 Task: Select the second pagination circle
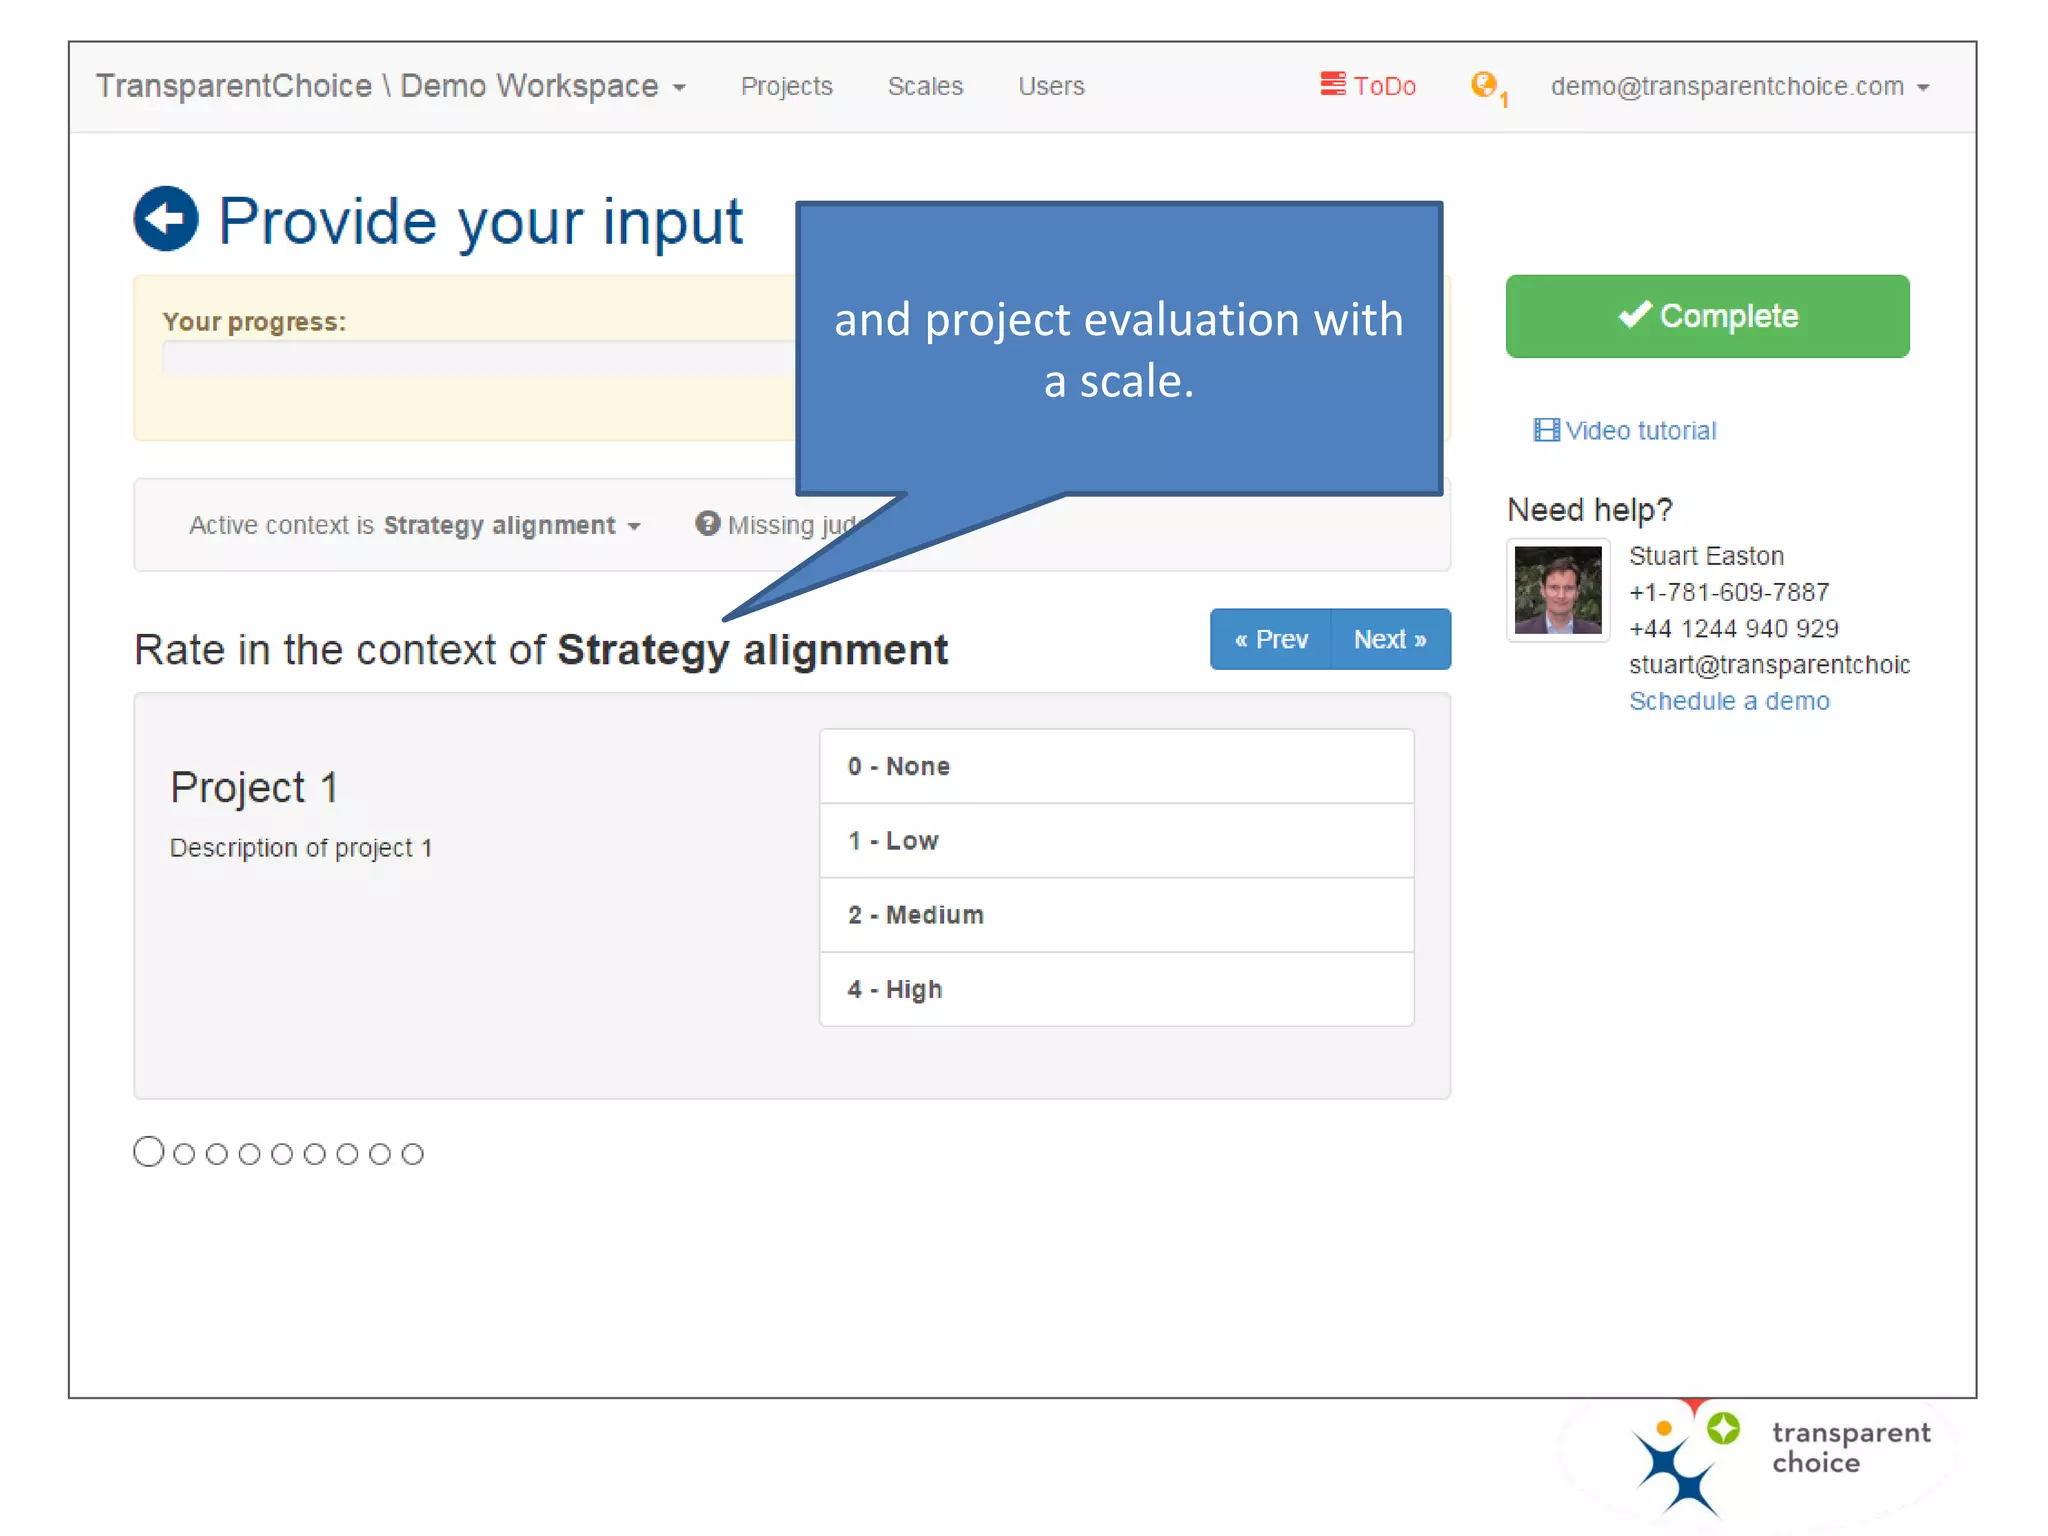click(x=184, y=1154)
